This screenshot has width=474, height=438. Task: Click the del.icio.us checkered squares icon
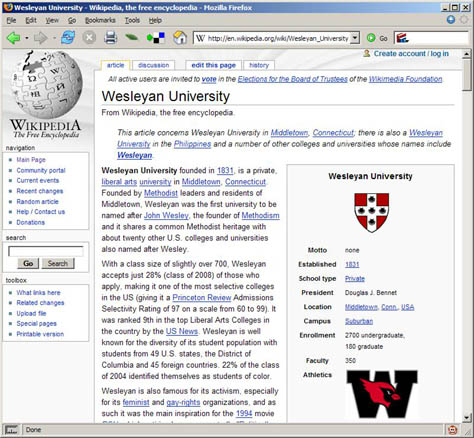coord(156,38)
